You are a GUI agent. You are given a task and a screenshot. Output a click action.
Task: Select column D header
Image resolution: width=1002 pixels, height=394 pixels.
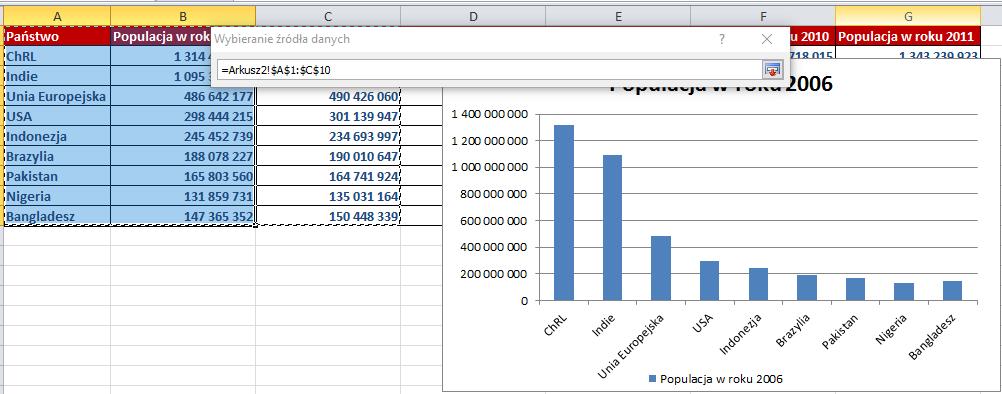[x=473, y=16]
